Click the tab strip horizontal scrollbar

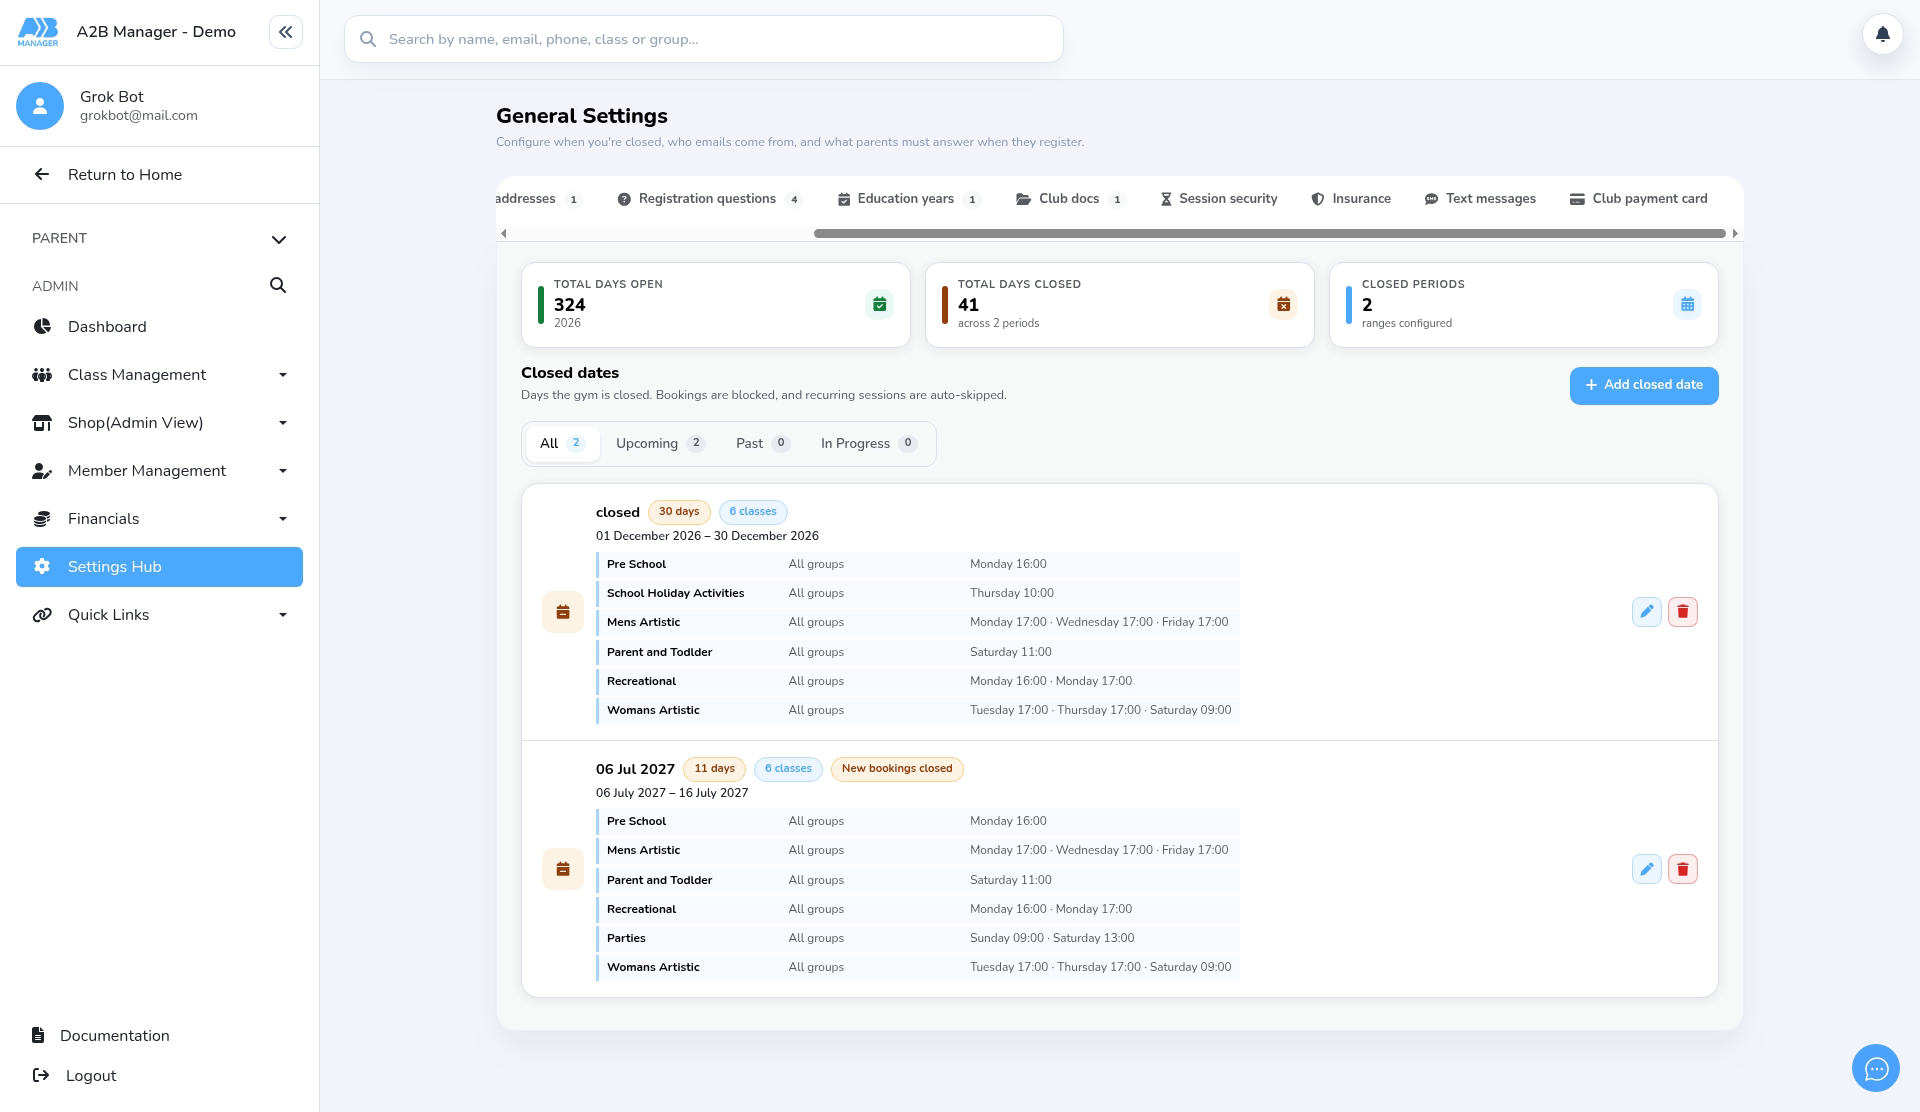[1269, 233]
